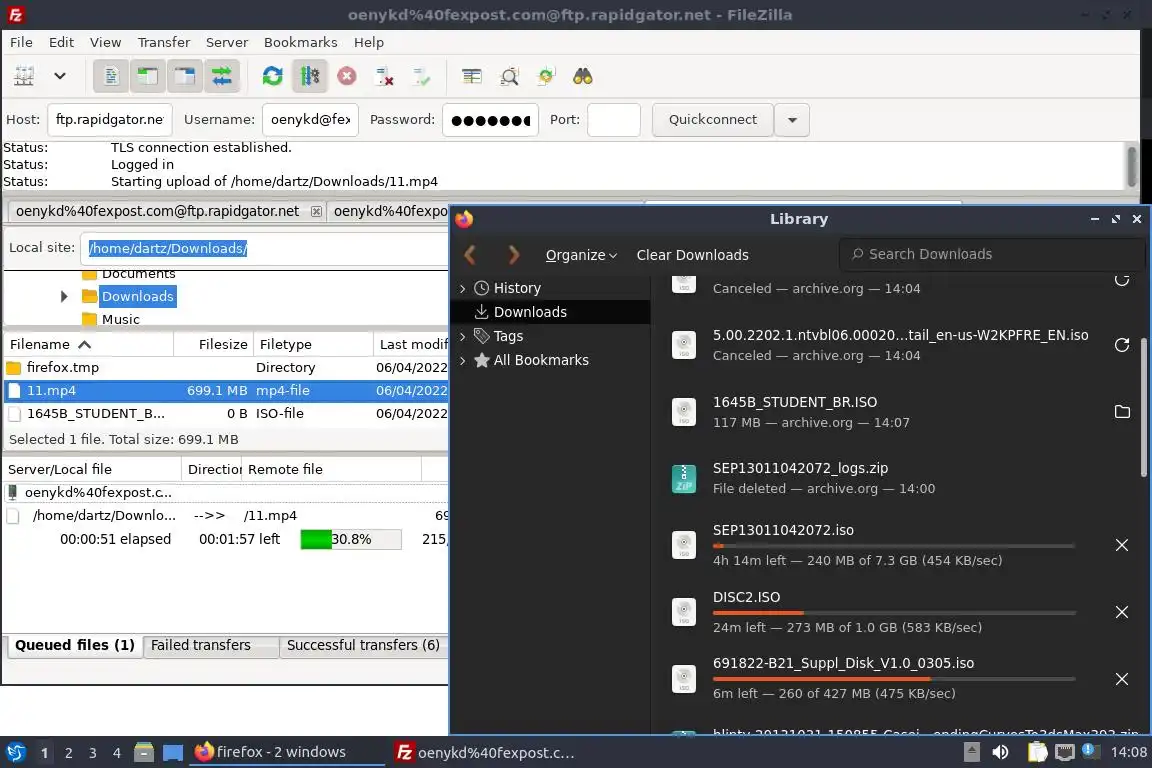
Task: Toggle transfer queue display
Action: pyautogui.click(x=221, y=76)
